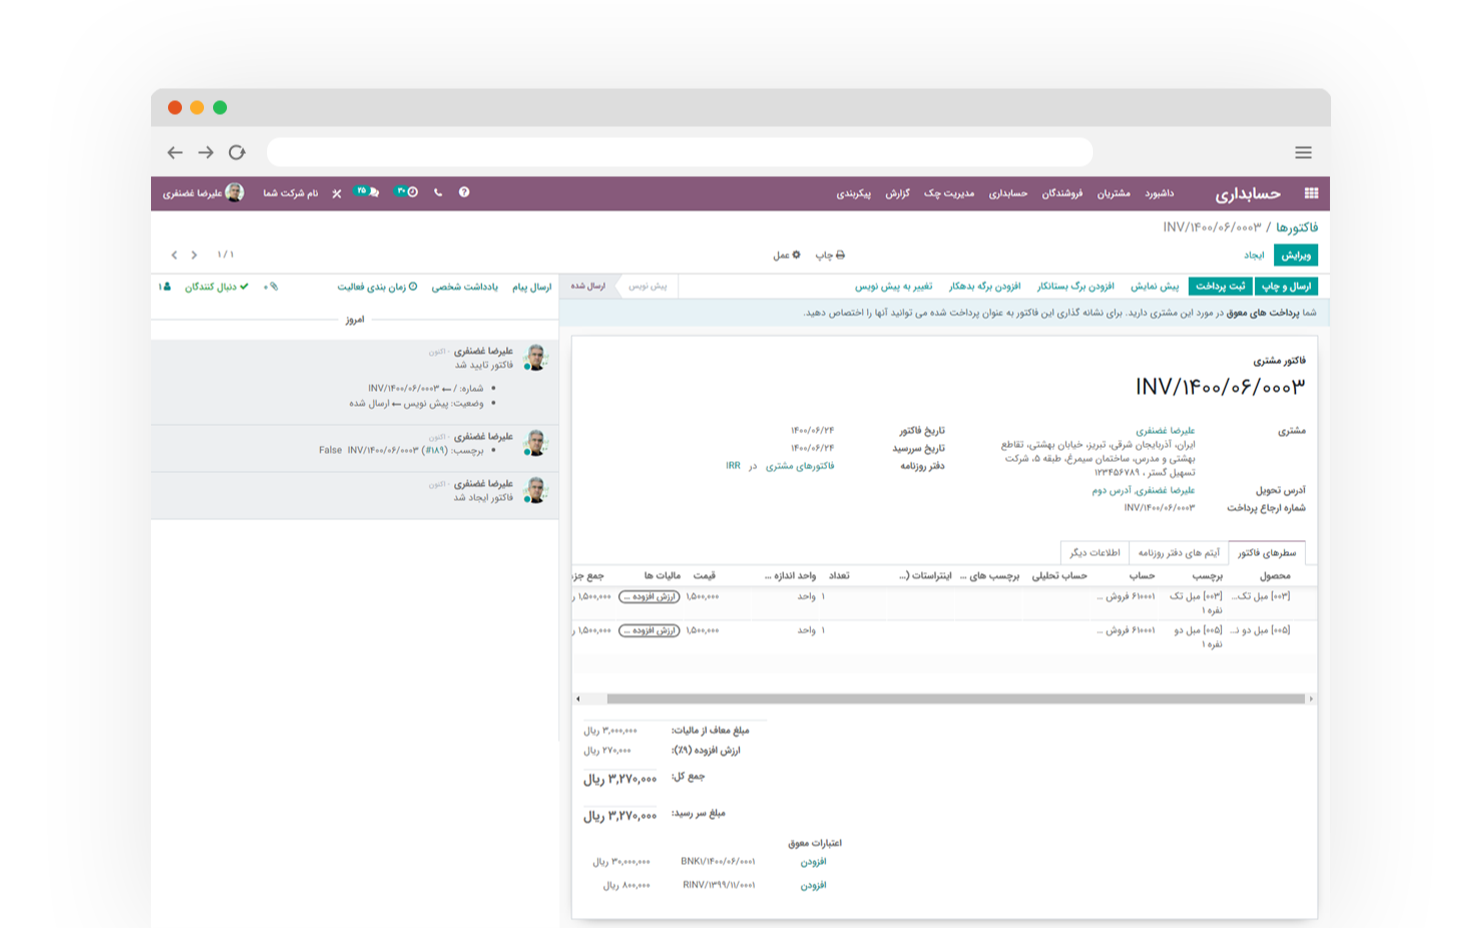Click the ایجاد create button
1468x928 pixels.
(1253, 255)
